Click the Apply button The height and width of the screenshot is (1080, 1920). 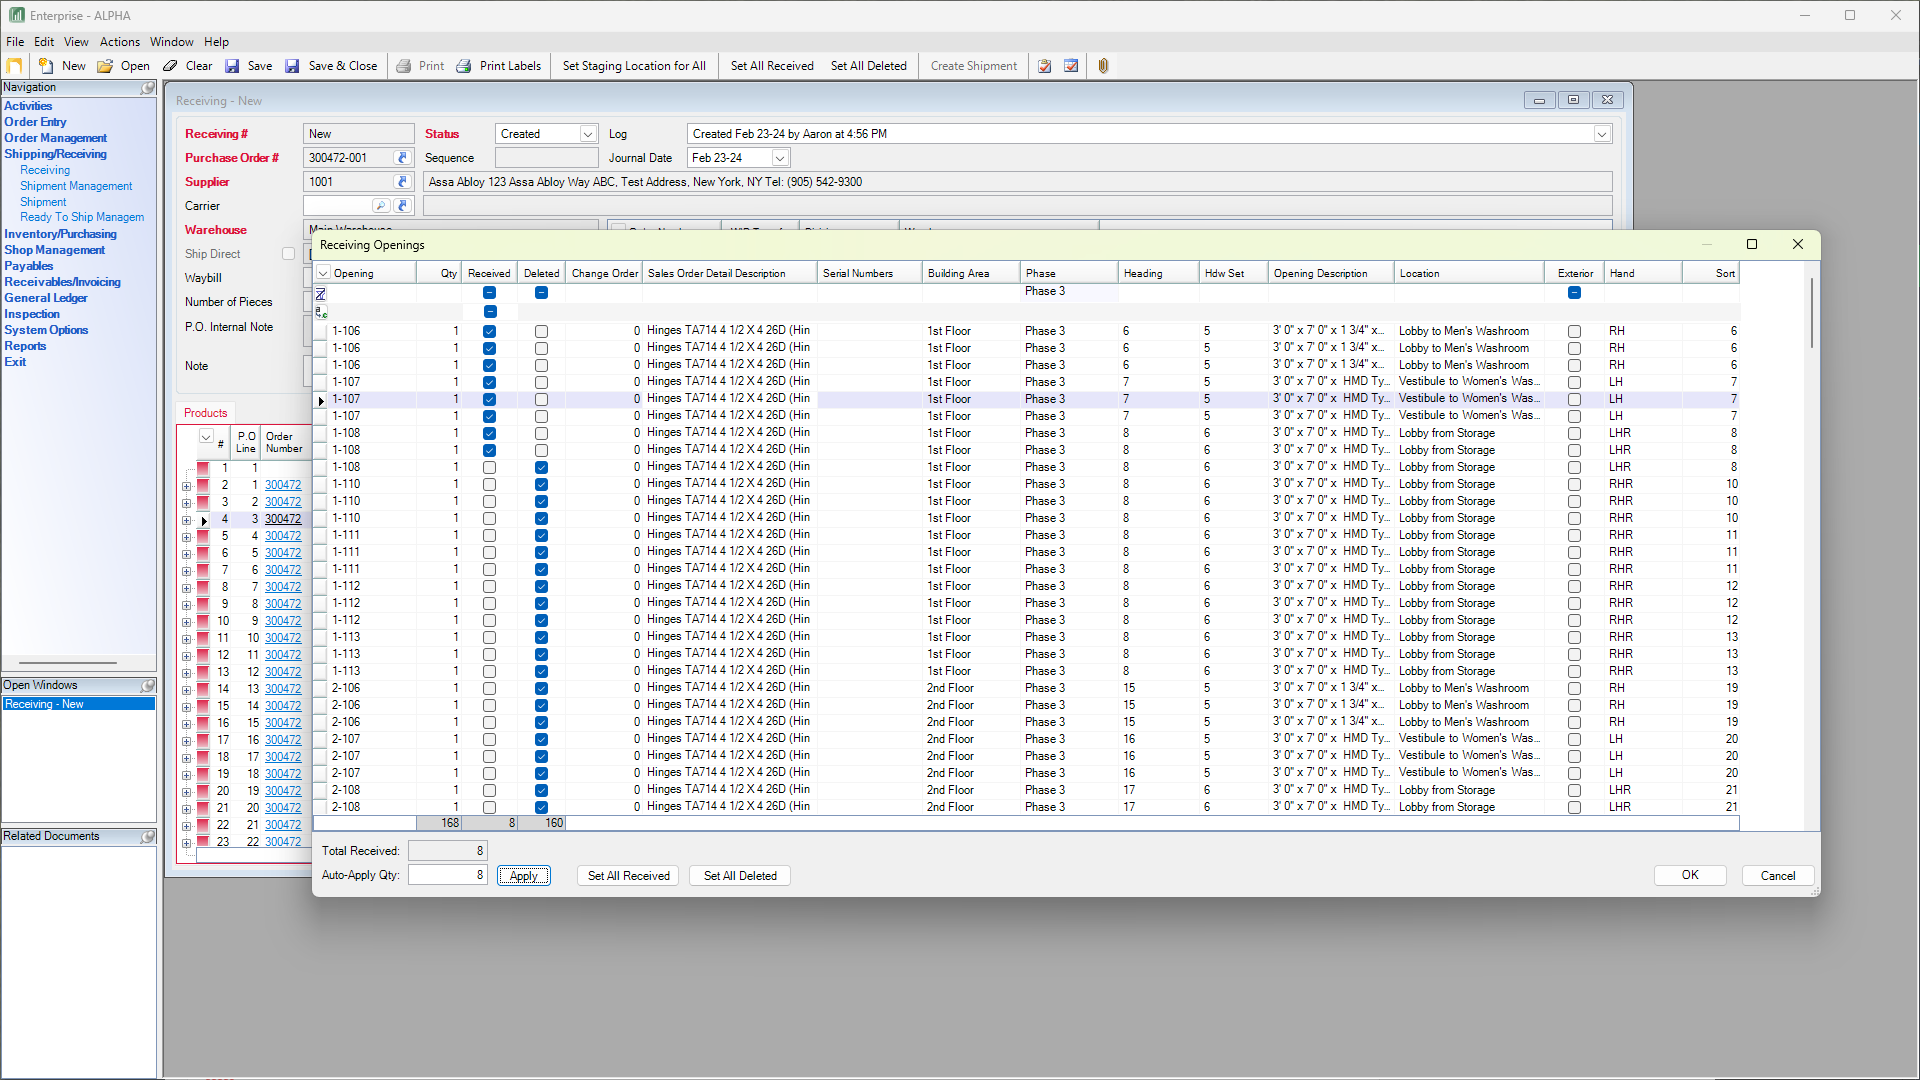tap(524, 876)
